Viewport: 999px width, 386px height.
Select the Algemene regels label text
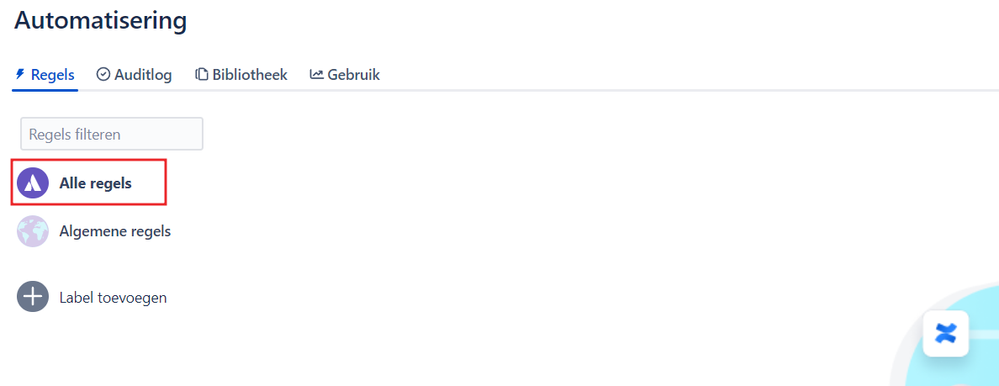pos(115,231)
